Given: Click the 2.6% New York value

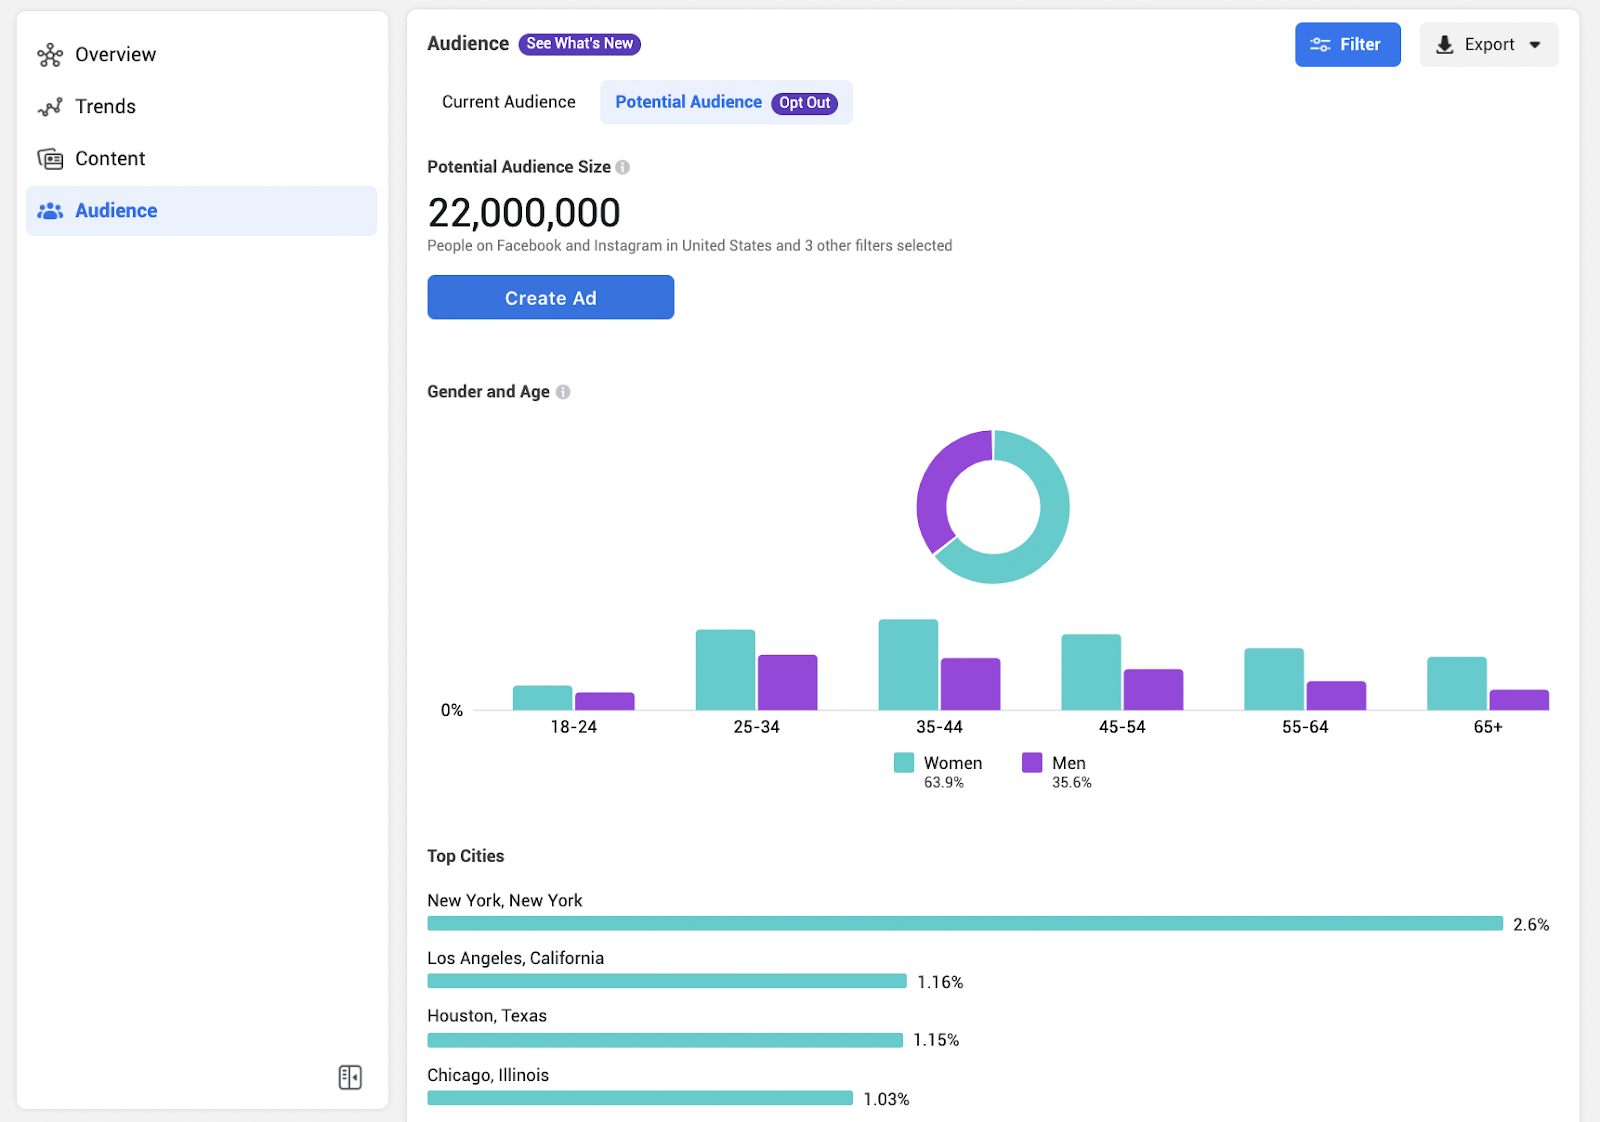Looking at the screenshot, I should (1531, 925).
